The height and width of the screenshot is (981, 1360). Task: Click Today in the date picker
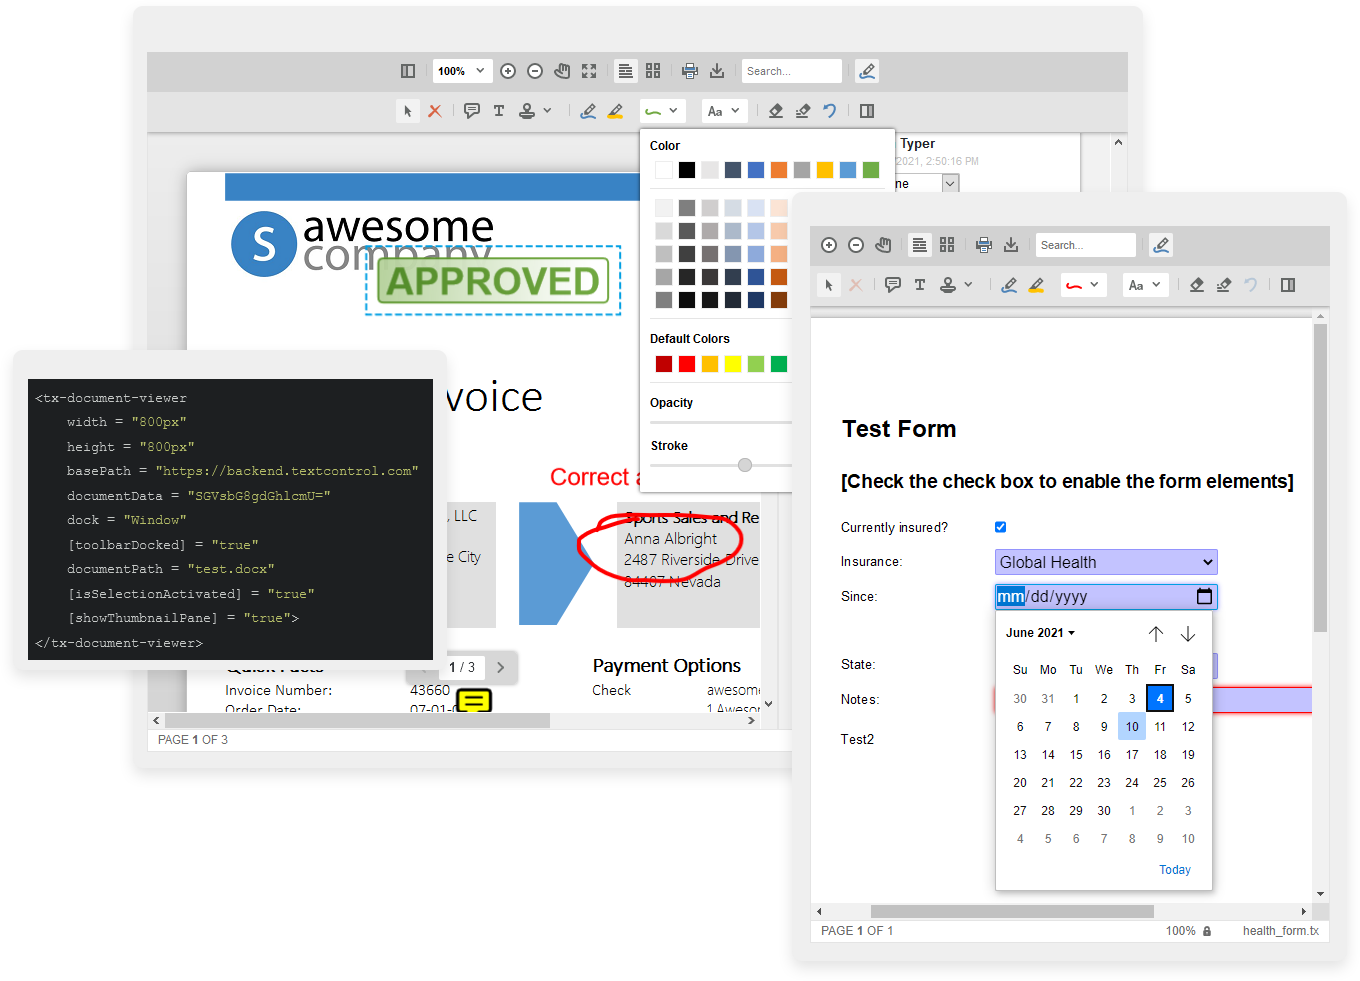(1174, 870)
